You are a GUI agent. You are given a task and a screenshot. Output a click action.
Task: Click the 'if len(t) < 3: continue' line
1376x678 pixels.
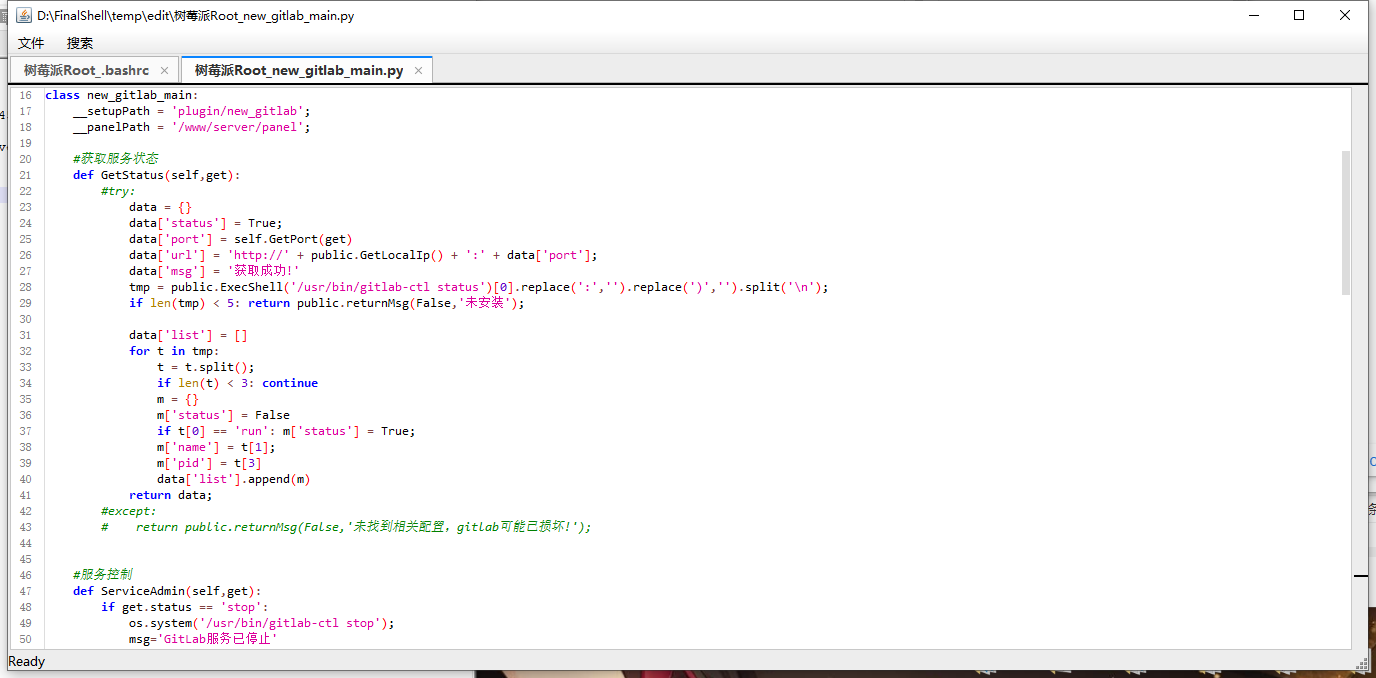click(237, 383)
